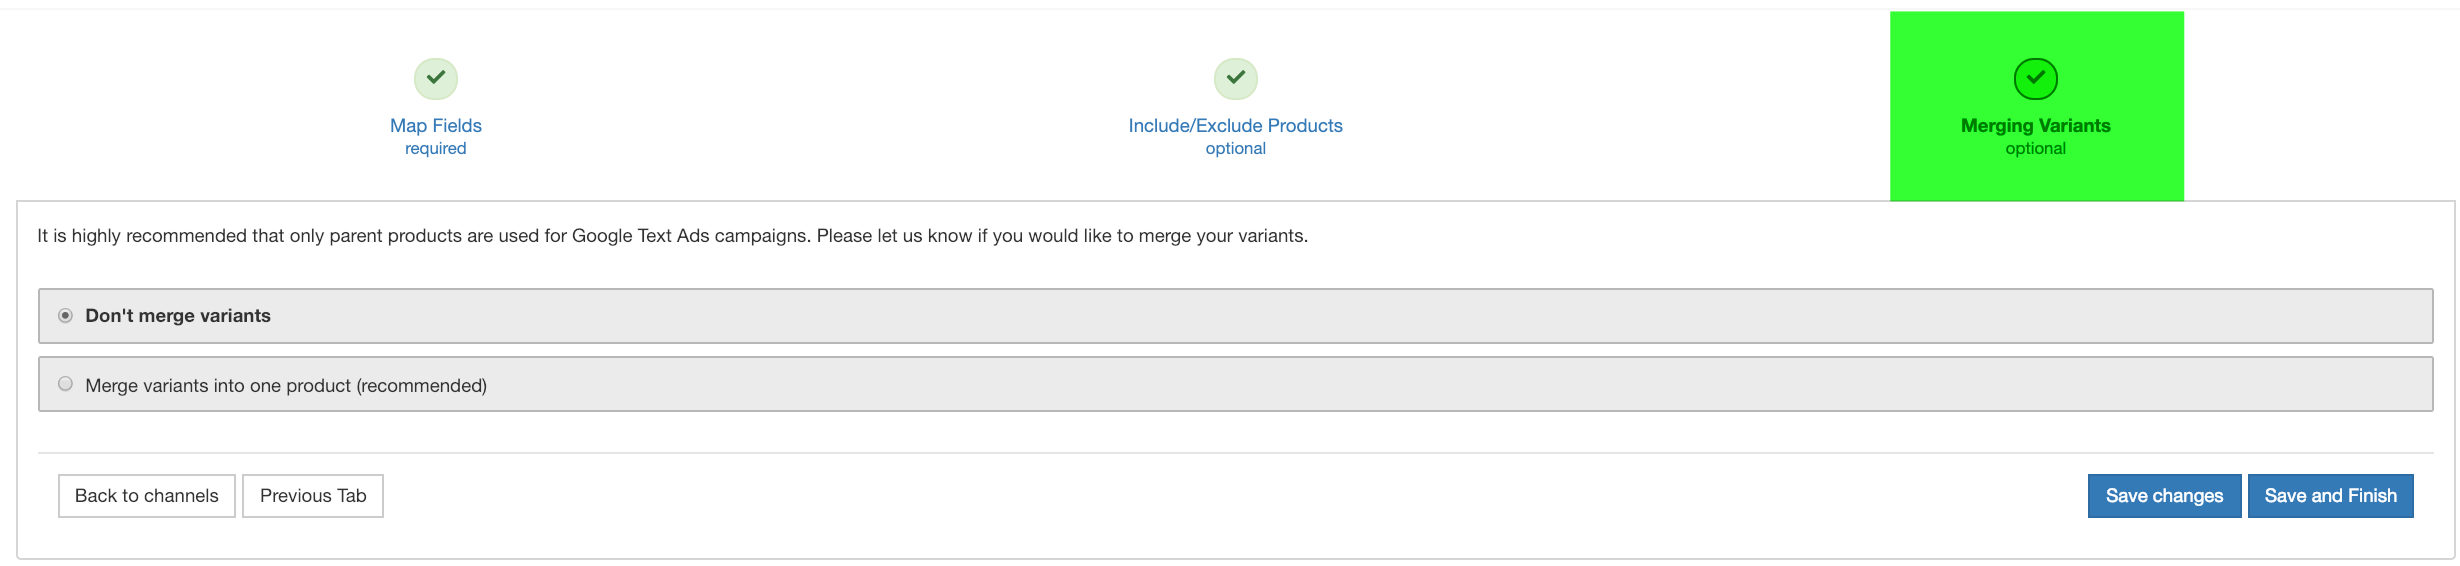Click "required" text under Map Fields
The height and width of the screenshot is (566, 2460).
click(x=436, y=149)
